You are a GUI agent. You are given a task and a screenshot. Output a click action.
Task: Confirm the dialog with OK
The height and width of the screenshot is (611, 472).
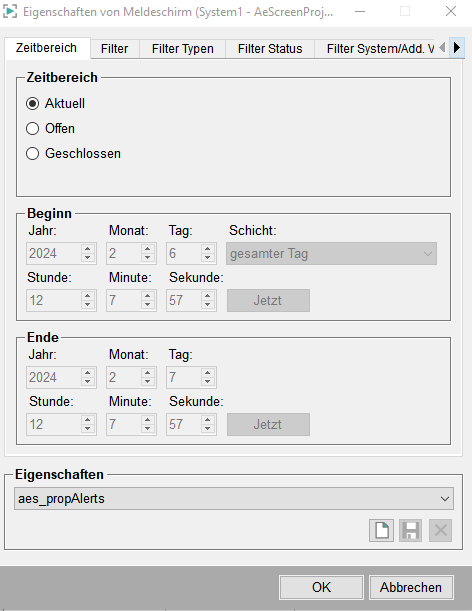(x=321, y=587)
